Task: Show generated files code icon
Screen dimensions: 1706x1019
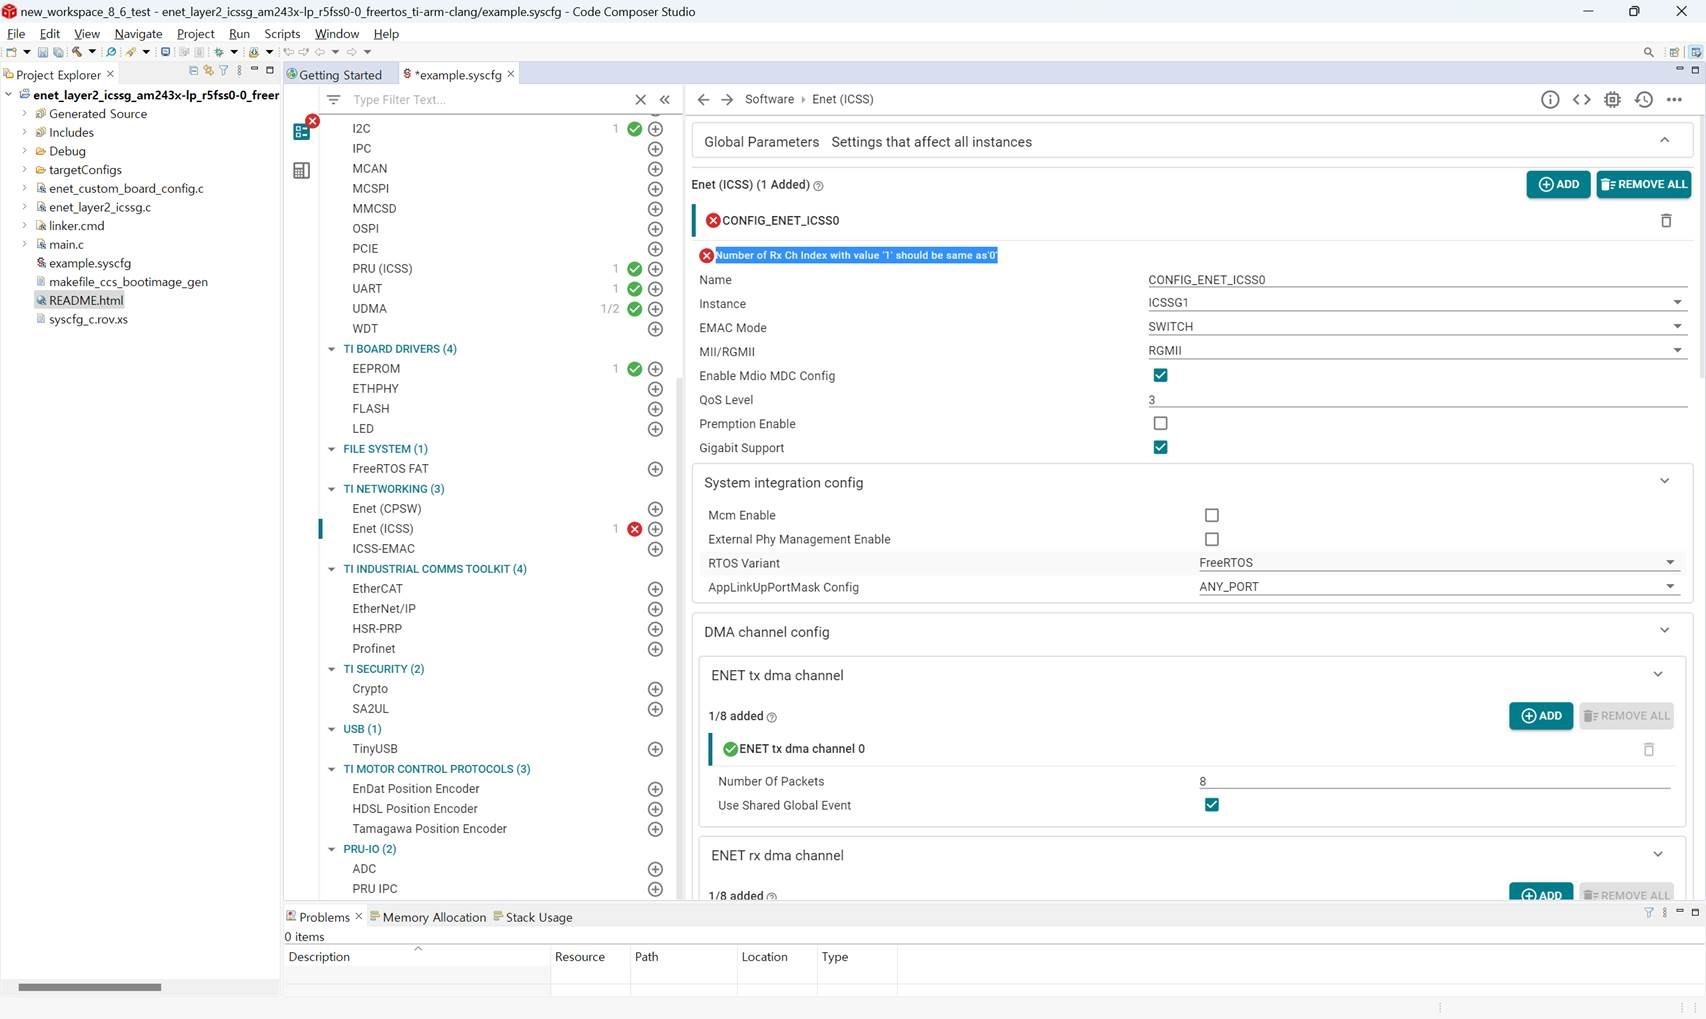Action: click(x=1581, y=99)
